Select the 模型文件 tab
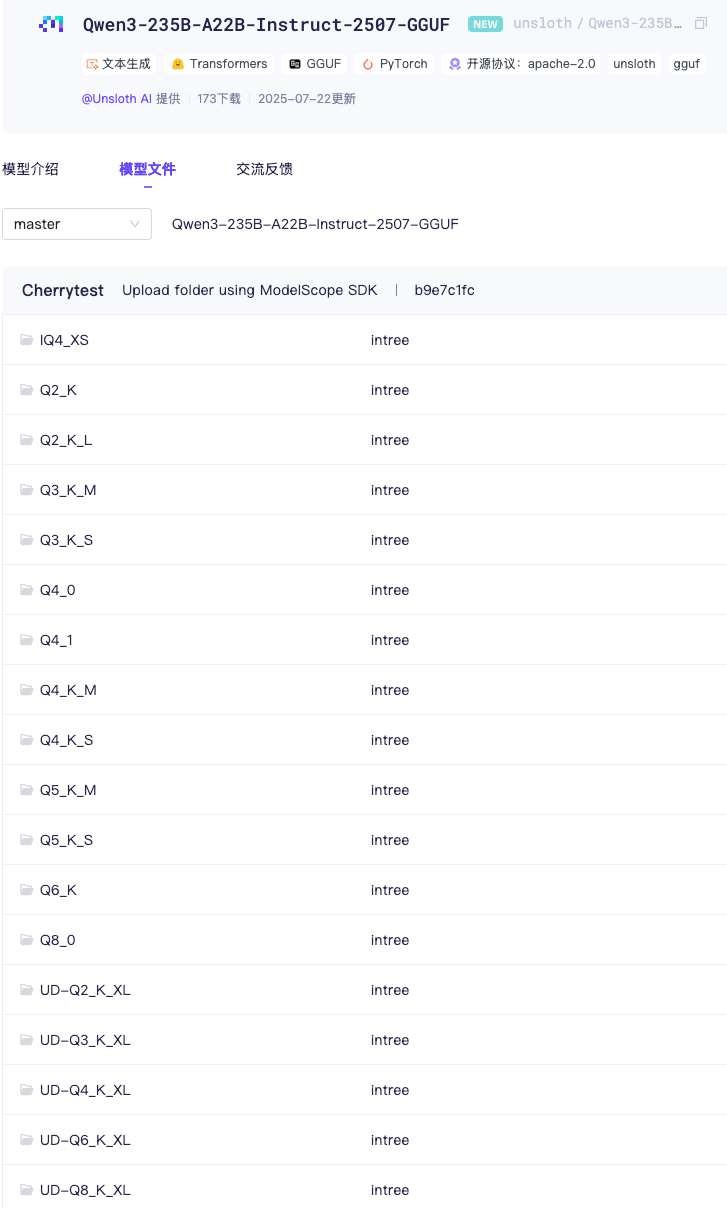 tap(147, 169)
